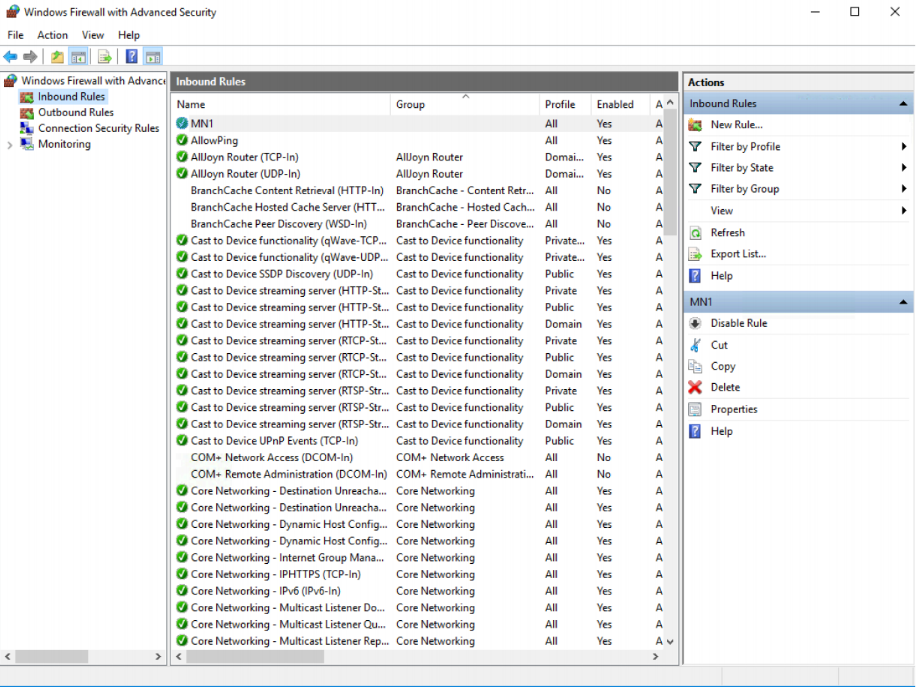Click the rules list horizontal scroll-right arrow

click(656, 657)
